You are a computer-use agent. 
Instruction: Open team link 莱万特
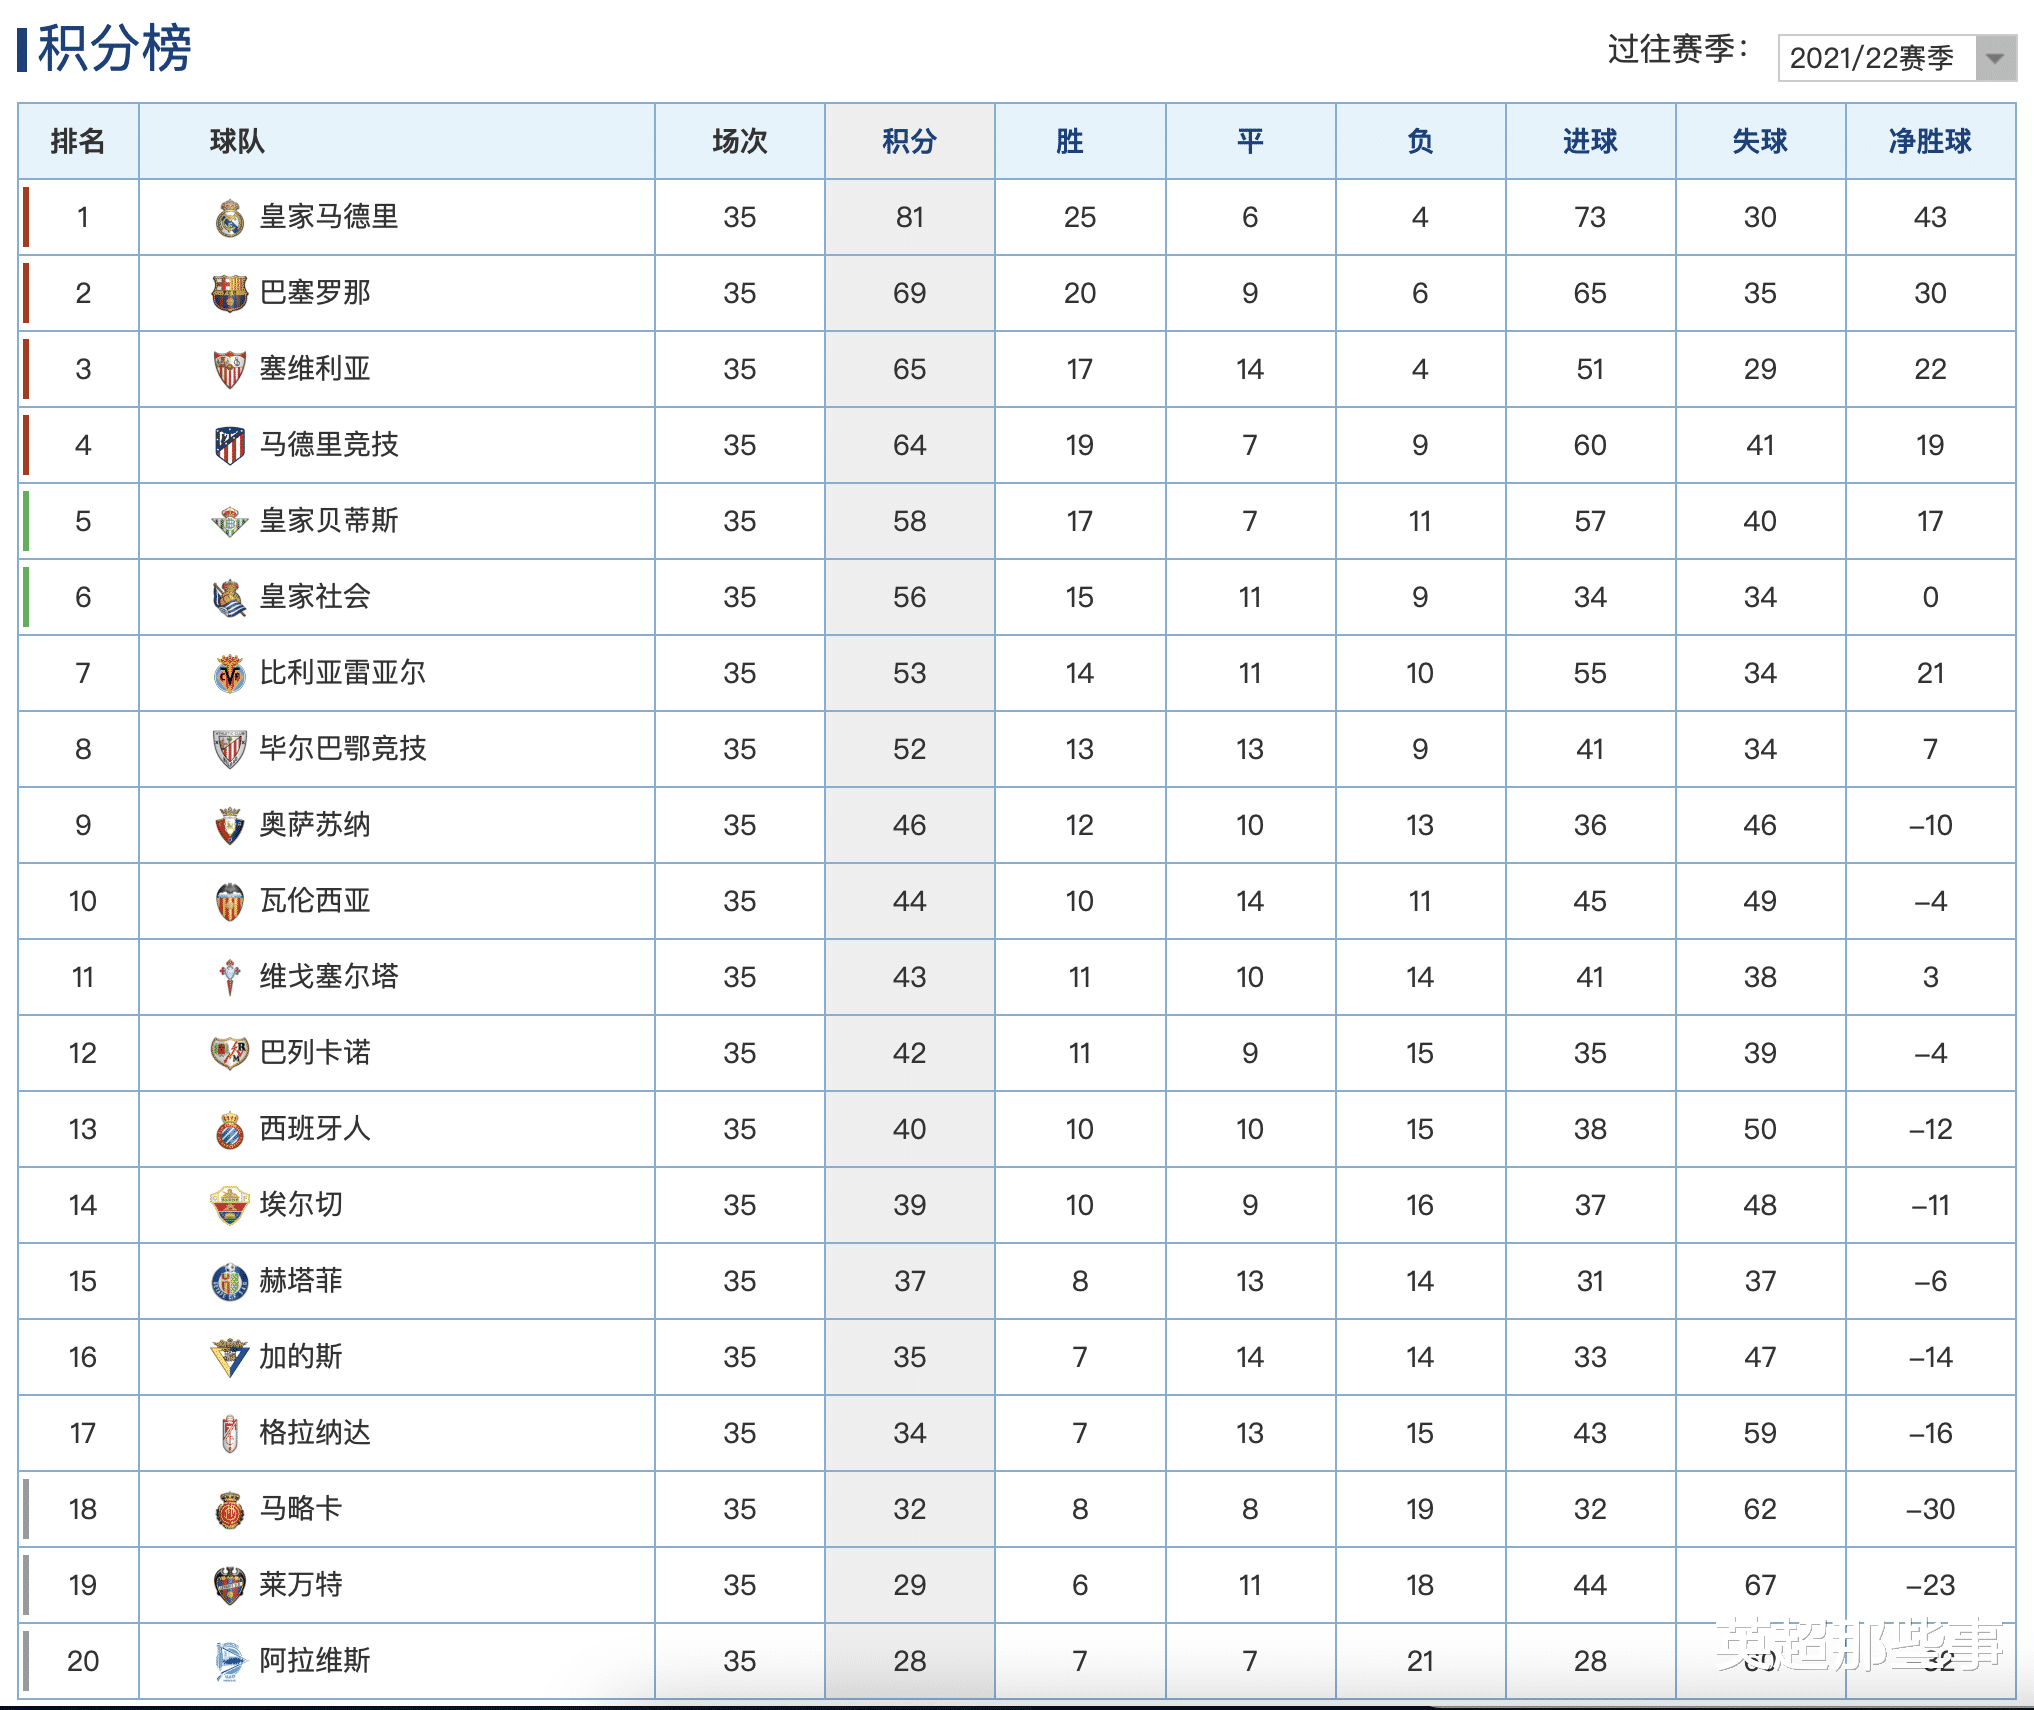pos(301,1585)
